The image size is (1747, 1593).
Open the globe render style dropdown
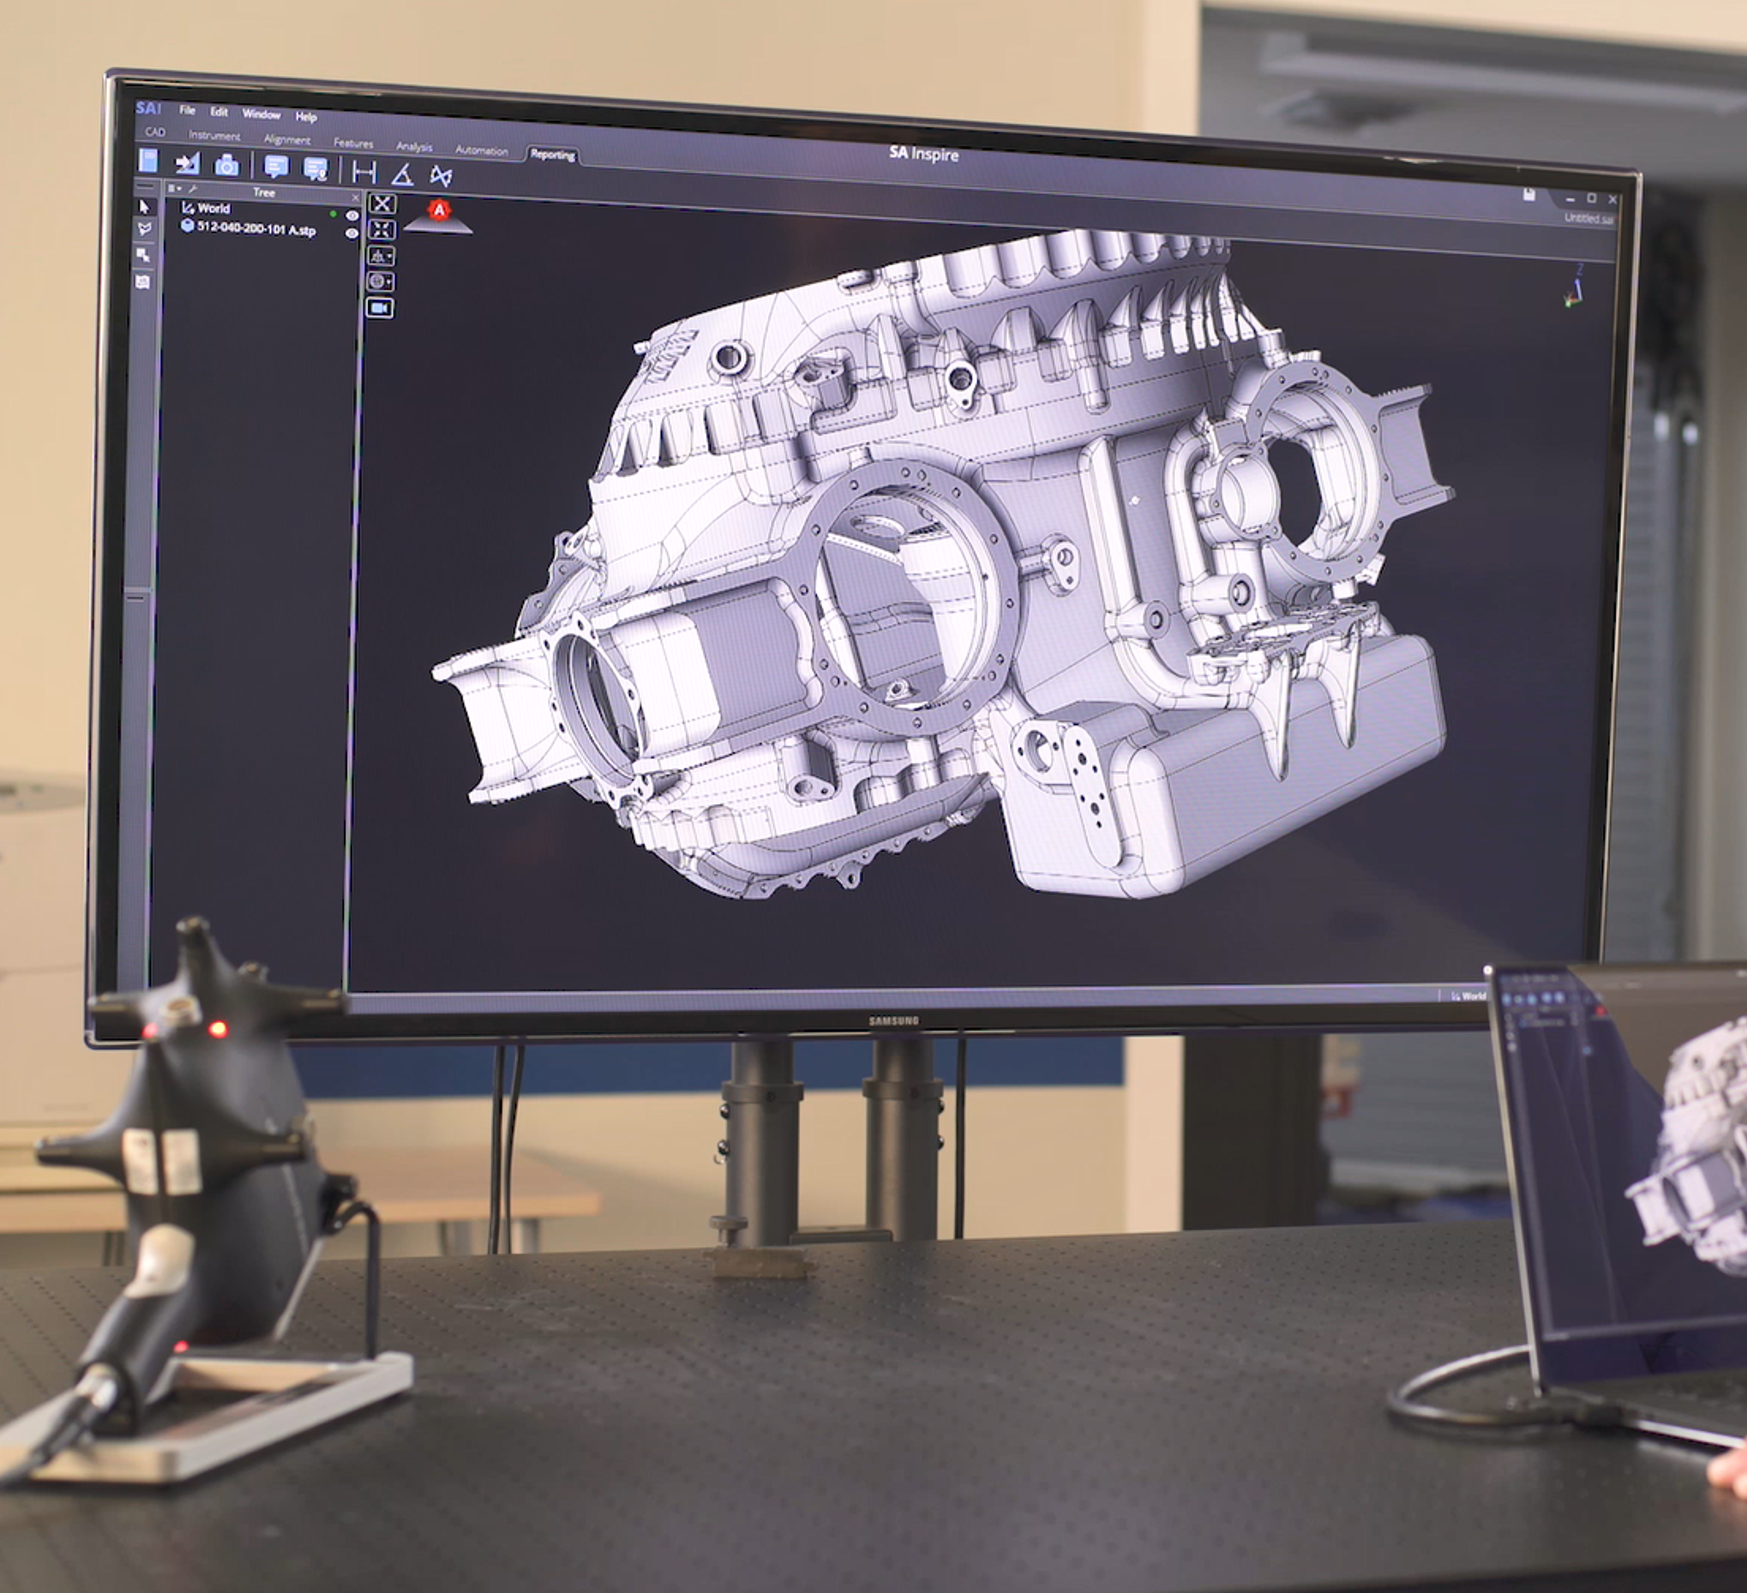[381, 282]
